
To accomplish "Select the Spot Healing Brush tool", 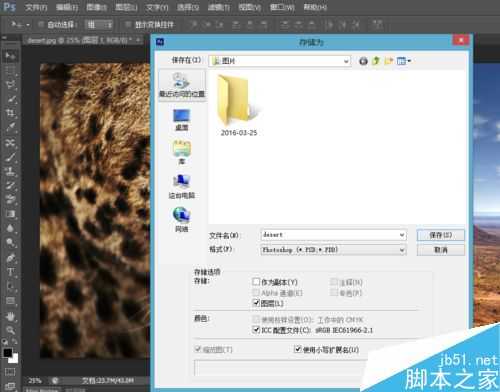I will coord(10,143).
